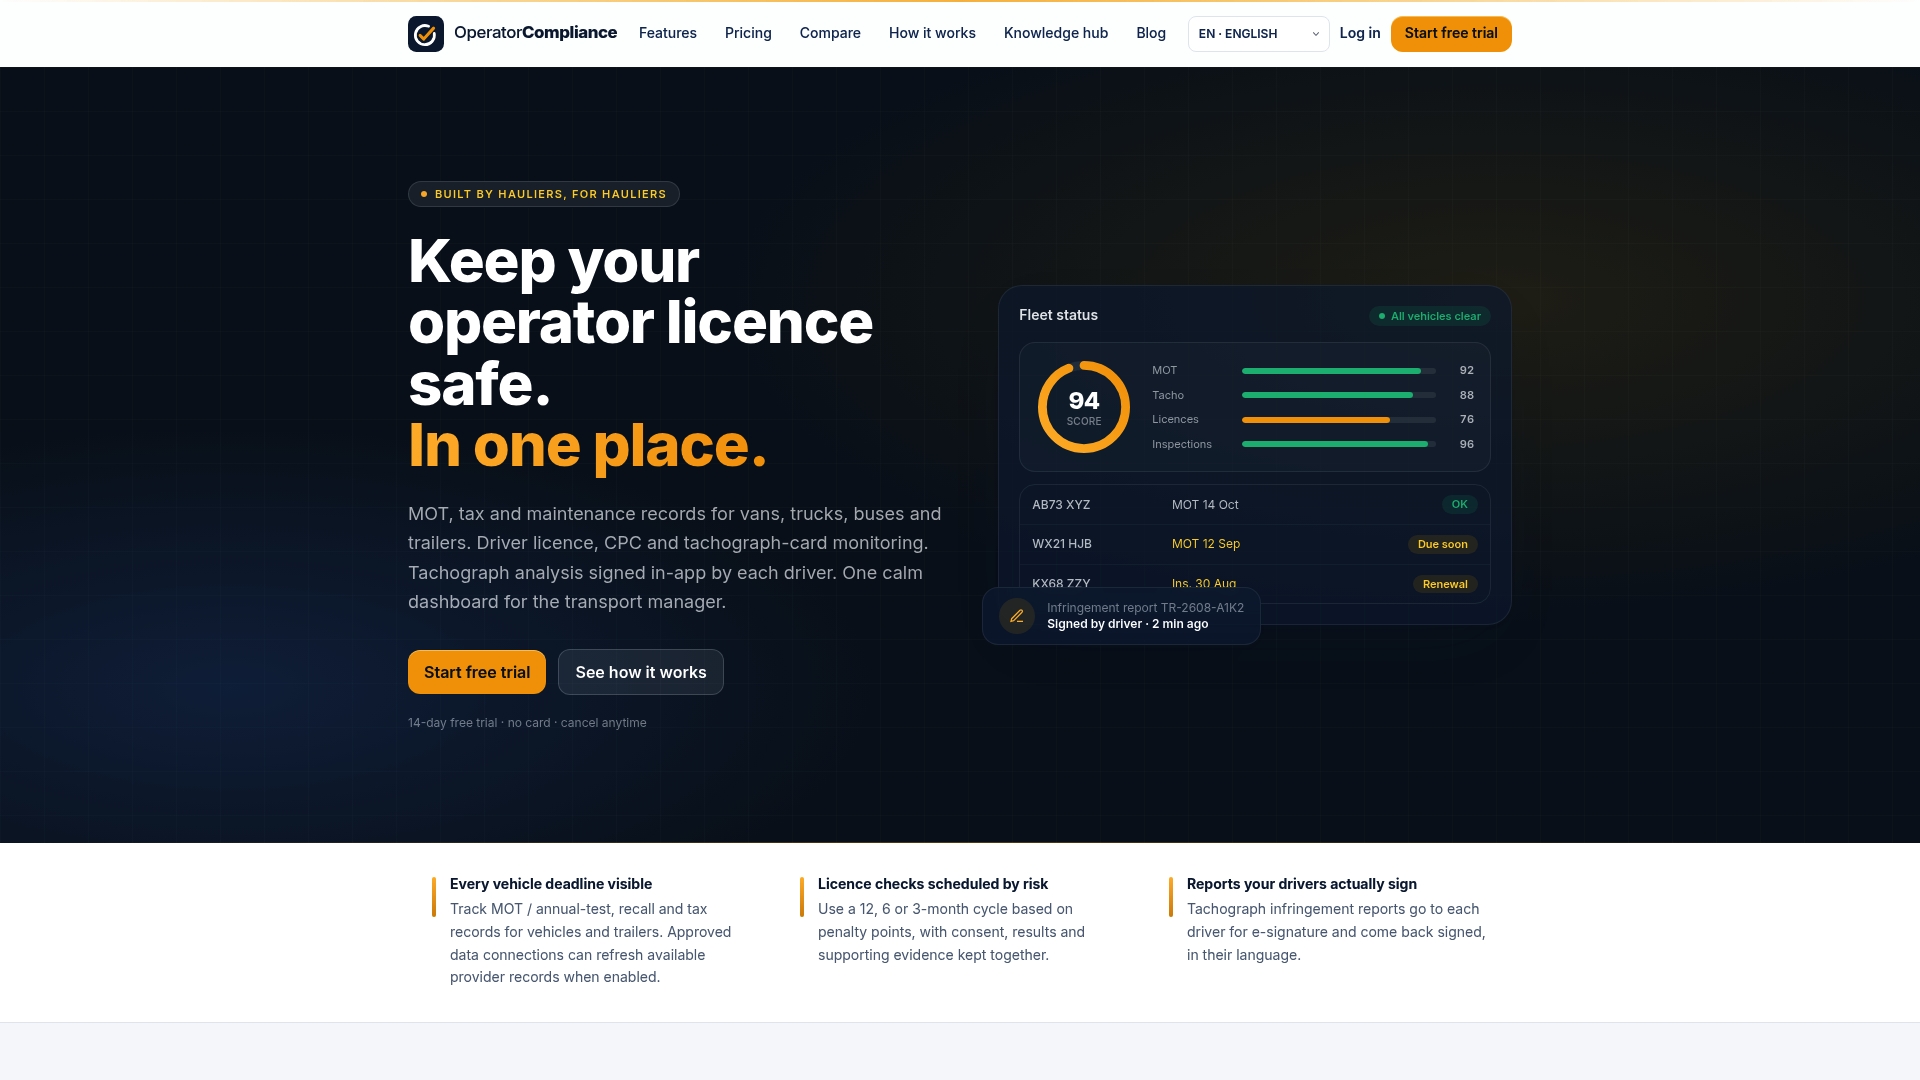
Task: Click the 14-day free trial note text
Action: coord(527,723)
